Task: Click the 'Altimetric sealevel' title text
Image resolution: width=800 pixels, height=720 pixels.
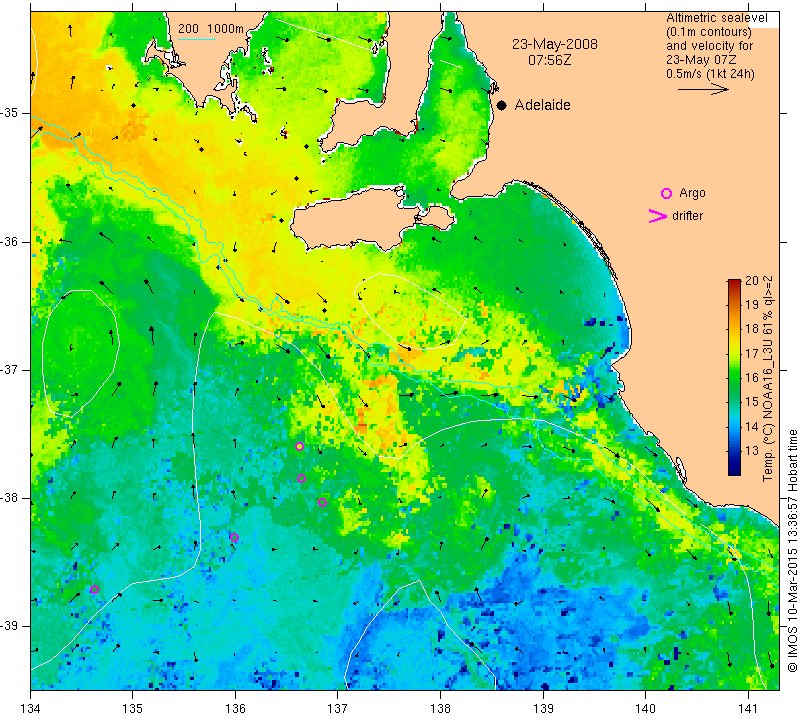Action: pos(716,18)
